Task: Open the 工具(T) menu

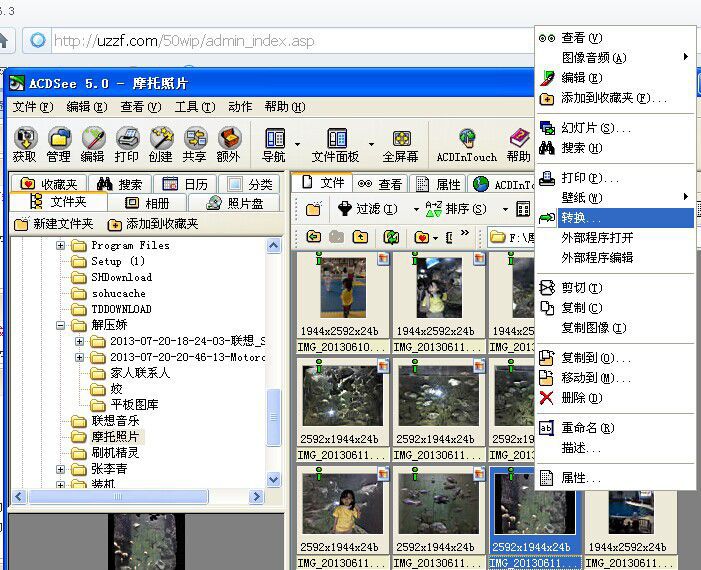Action: pos(195,107)
